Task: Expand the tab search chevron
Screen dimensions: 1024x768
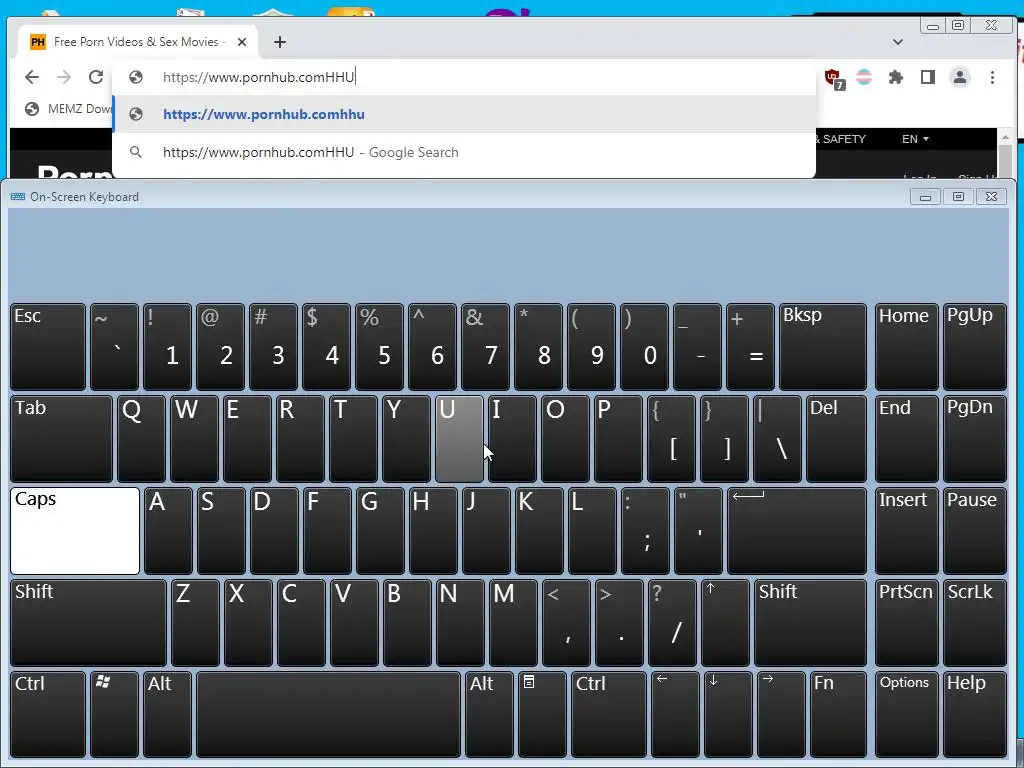Action: tap(898, 42)
